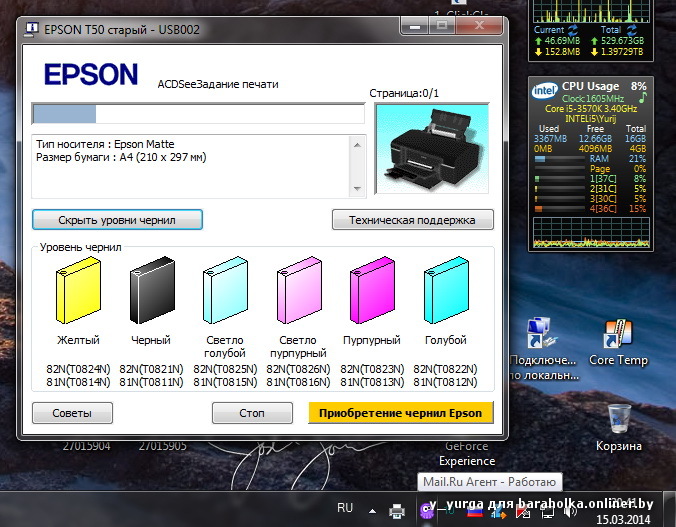The height and width of the screenshot is (527, 676).
Task: Click the Подключение по локальной сети desktop shortcut
Action: pyautogui.click(x=543, y=349)
